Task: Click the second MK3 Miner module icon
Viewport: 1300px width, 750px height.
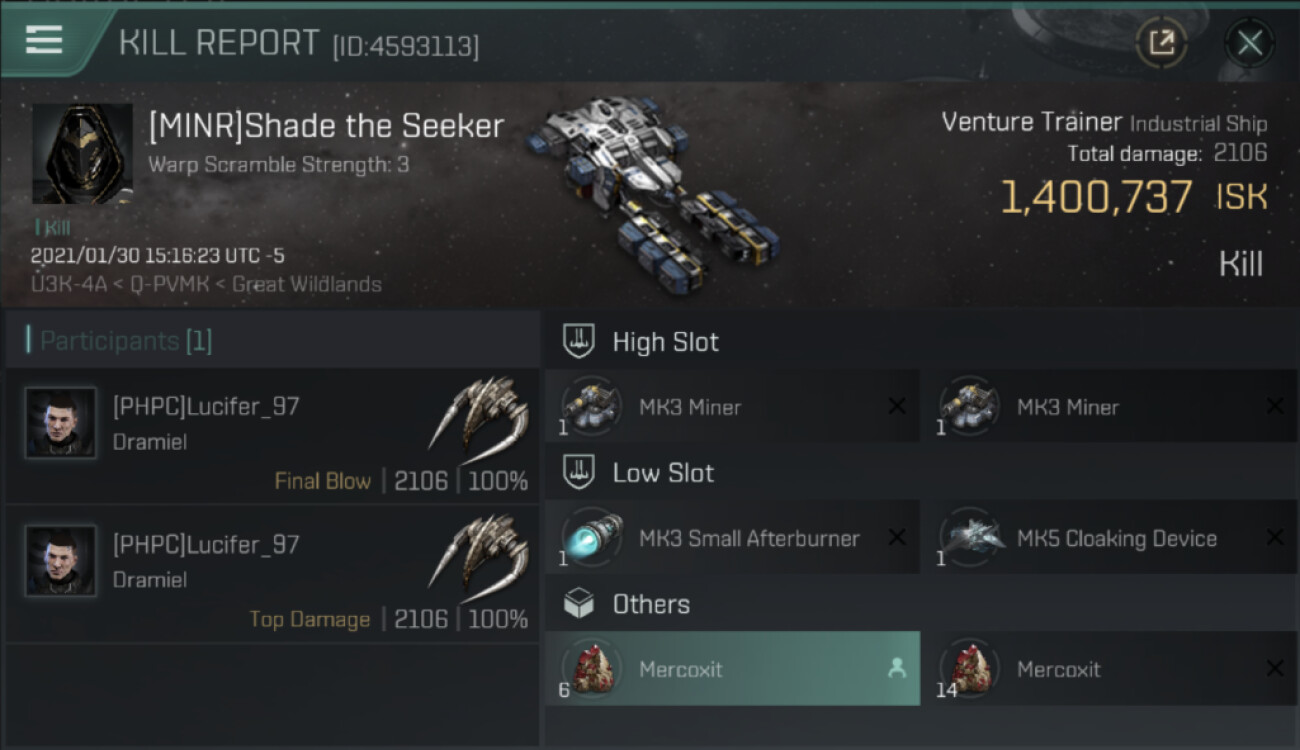Action: click(969, 407)
